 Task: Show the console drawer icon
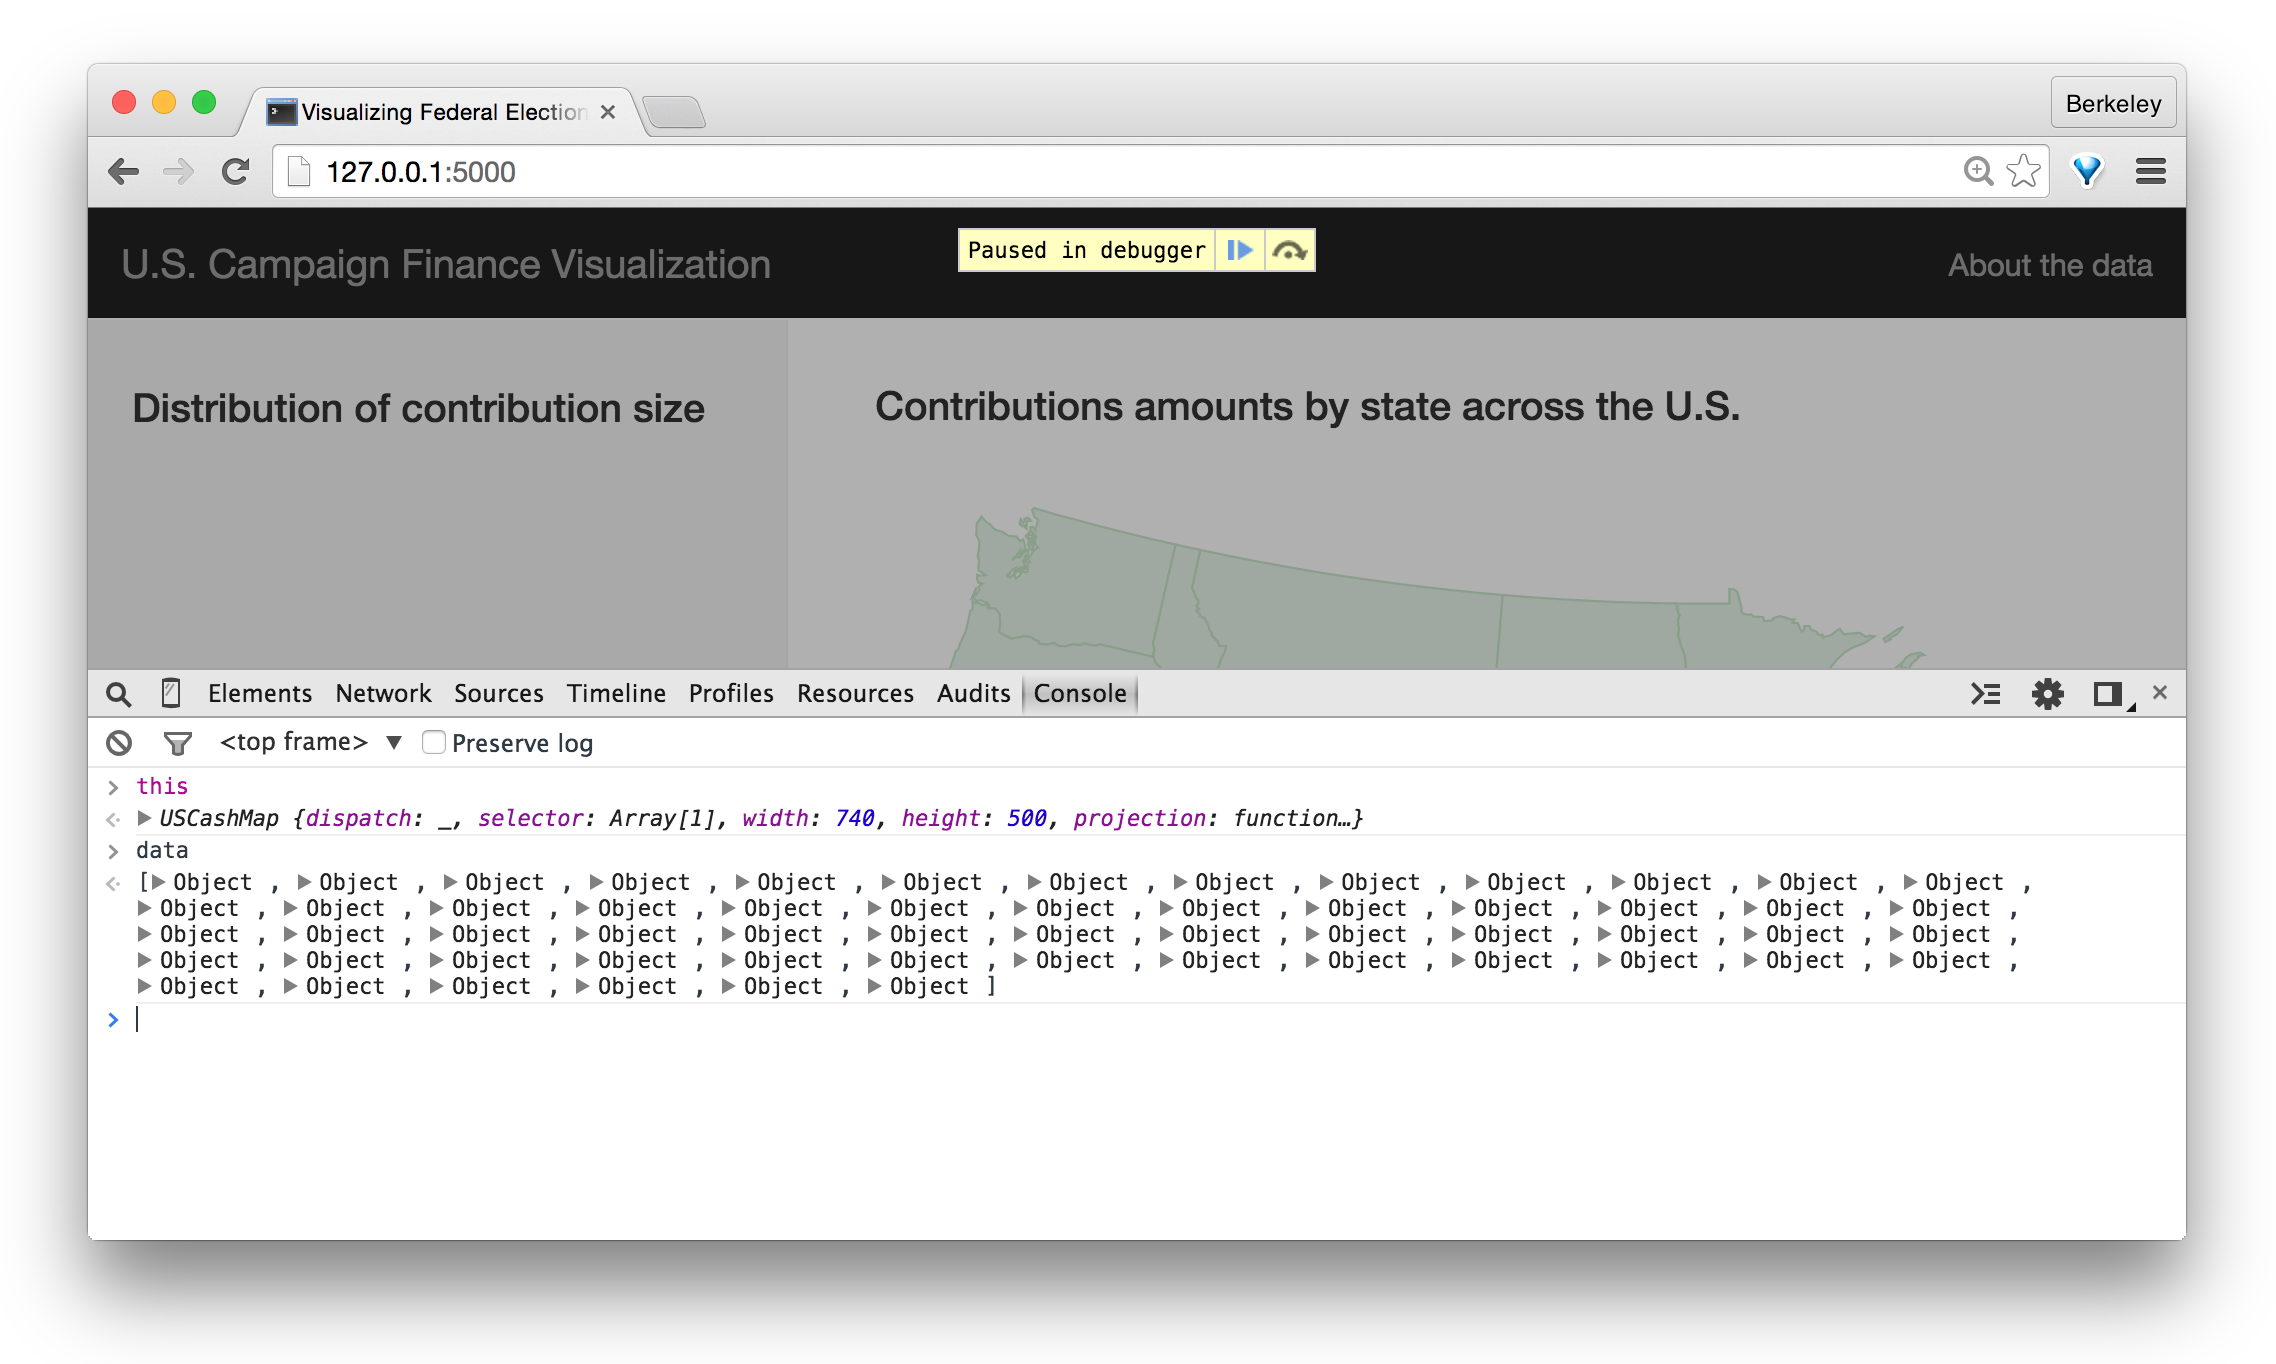(1985, 693)
